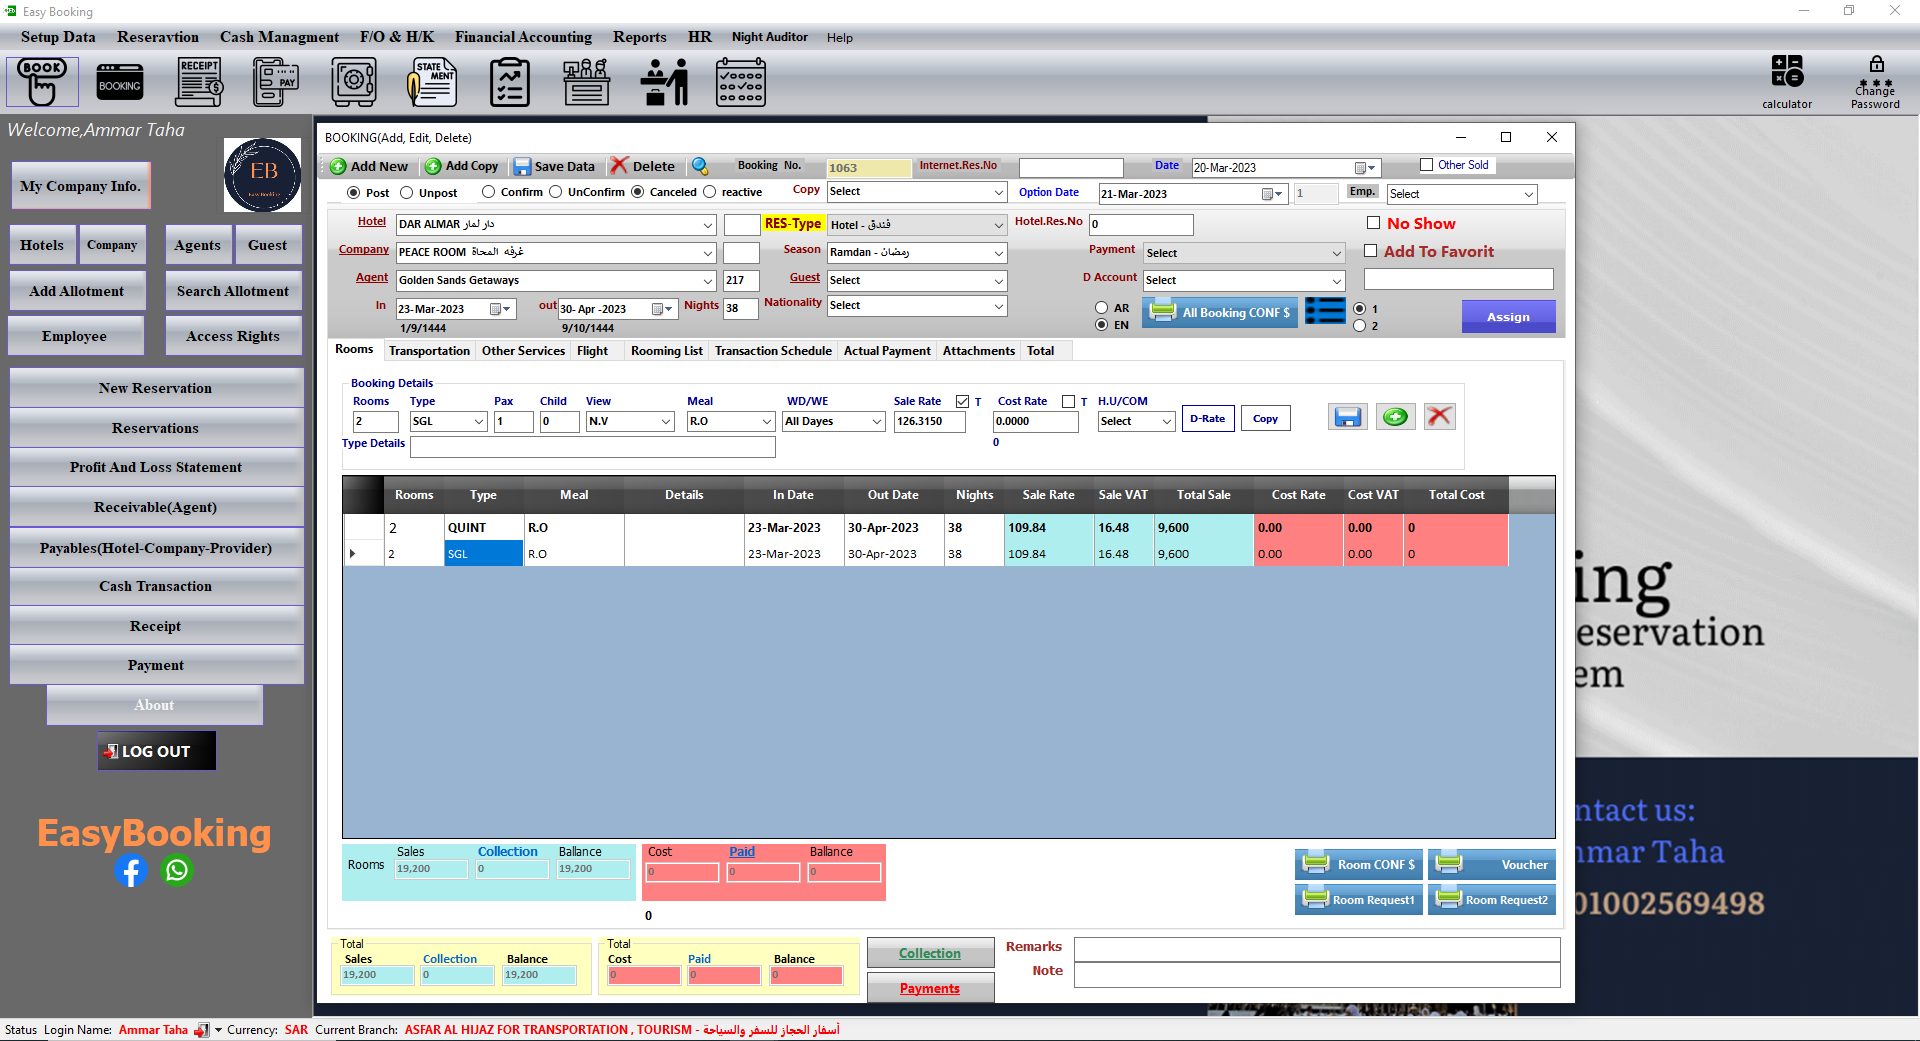Open the Statement toolbar icon
The height and width of the screenshot is (1041, 1920).
click(432, 82)
